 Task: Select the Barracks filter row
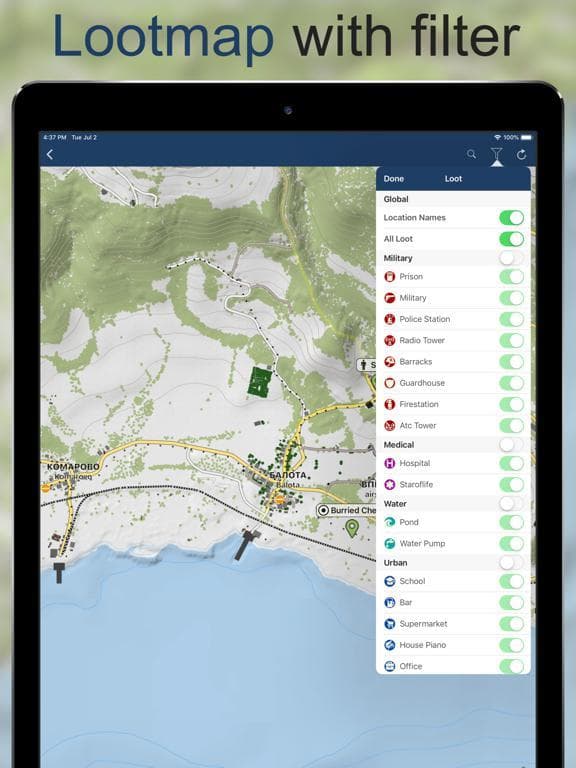(x=453, y=362)
